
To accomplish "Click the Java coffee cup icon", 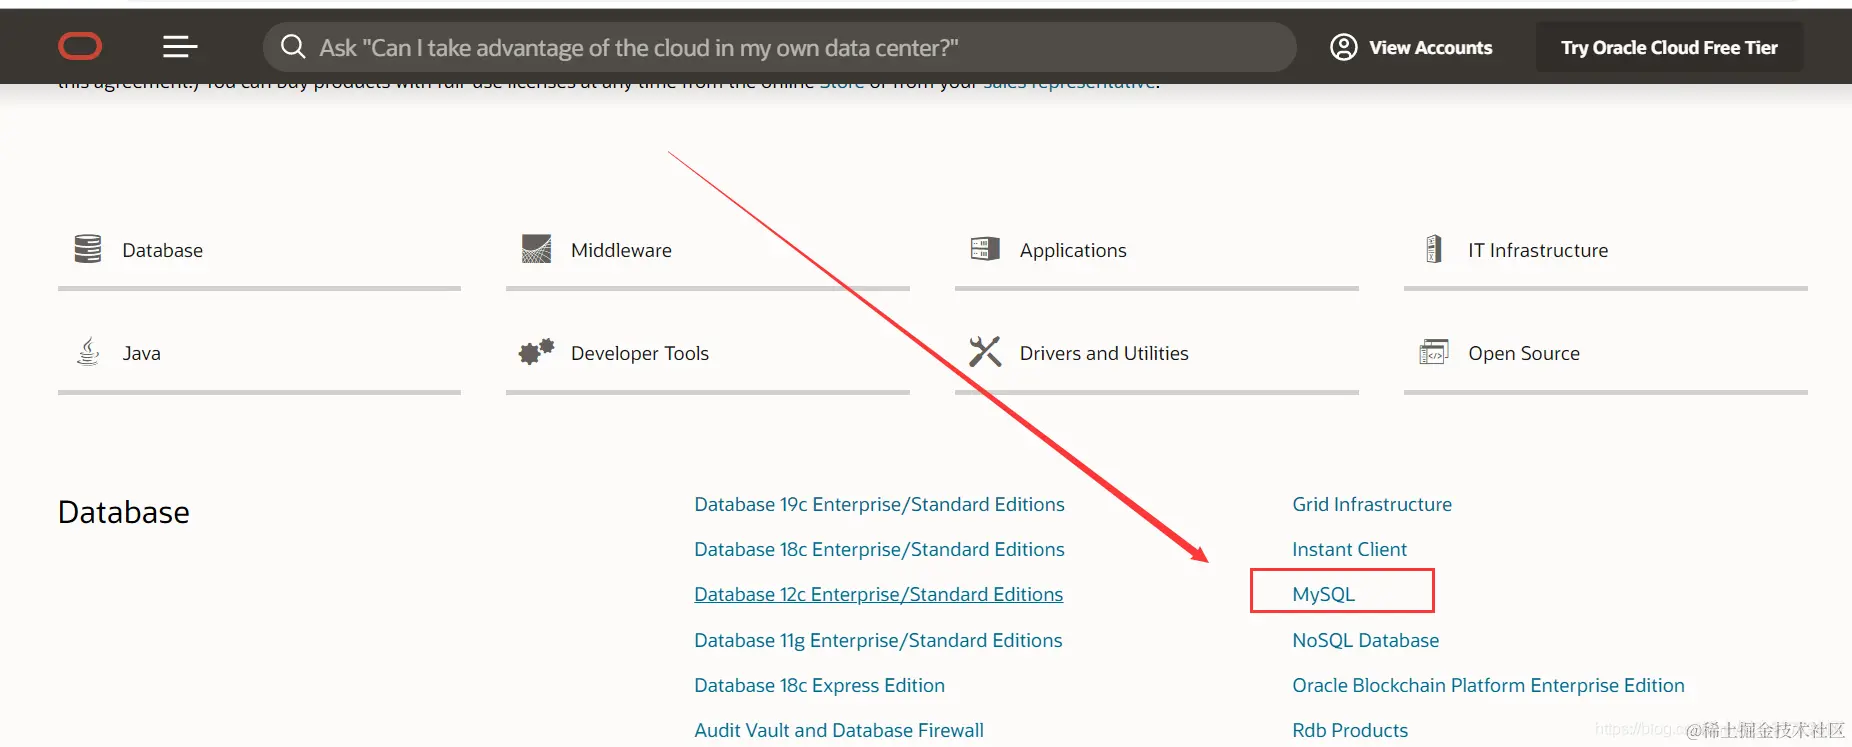I will pyautogui.click(x=88, y=352).
